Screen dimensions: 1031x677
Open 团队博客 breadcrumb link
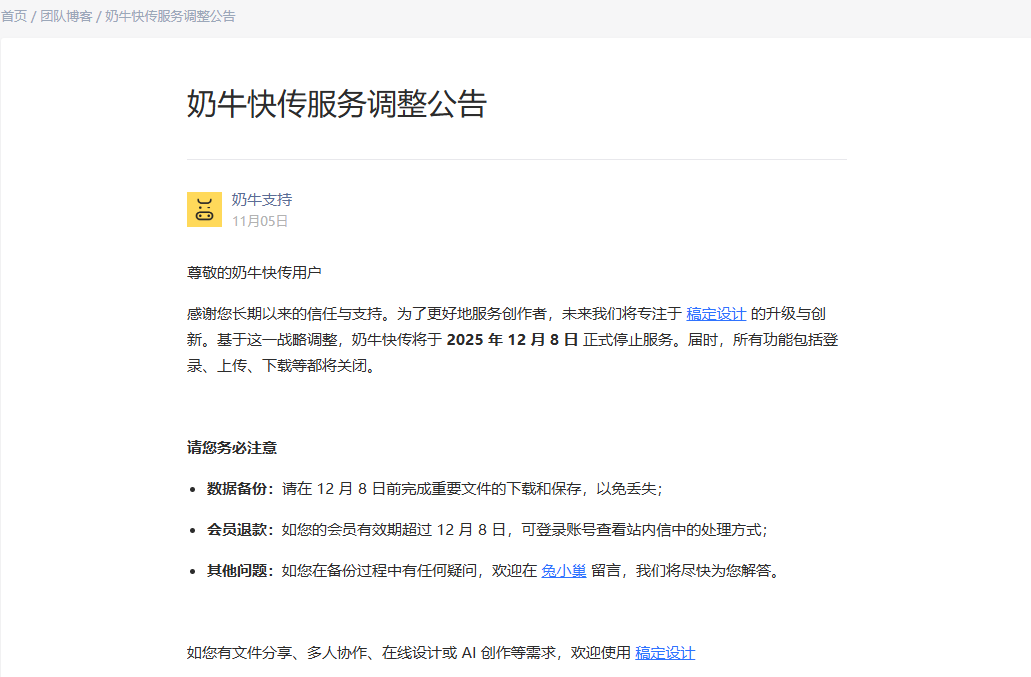(x=66, y=16)
